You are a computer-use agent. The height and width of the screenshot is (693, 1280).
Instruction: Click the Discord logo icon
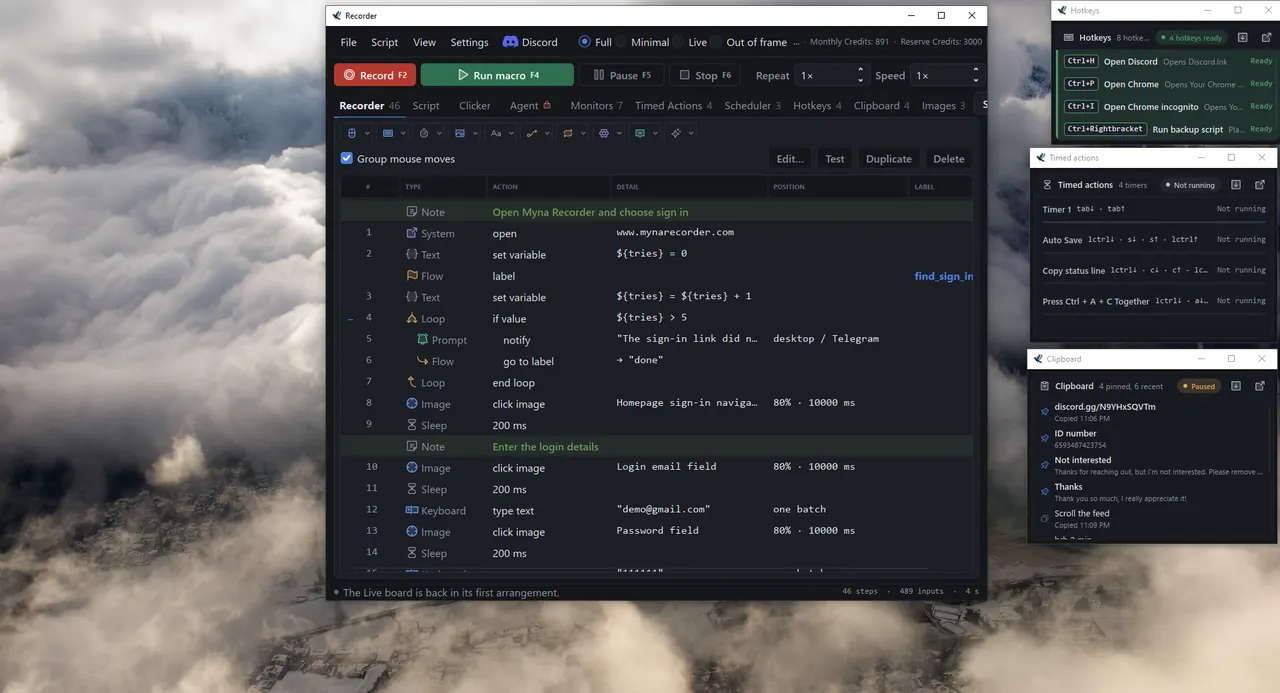tap(510, 42)
